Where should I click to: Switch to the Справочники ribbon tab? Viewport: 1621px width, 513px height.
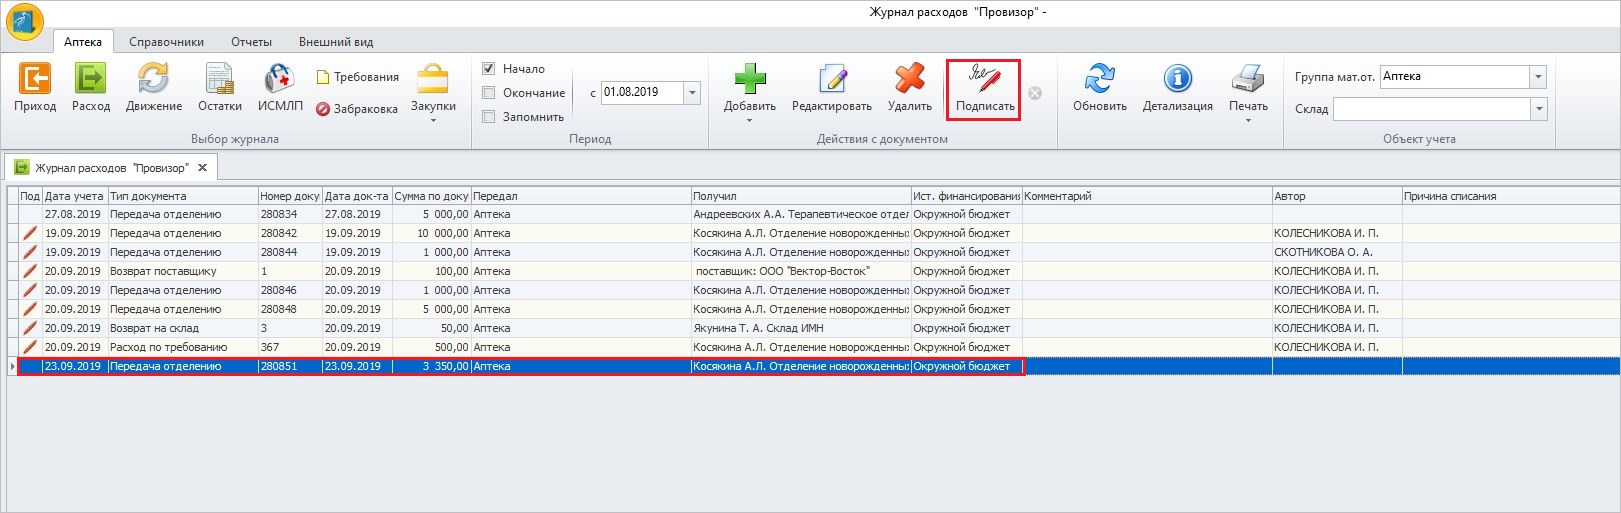click(x=166, y=42)
